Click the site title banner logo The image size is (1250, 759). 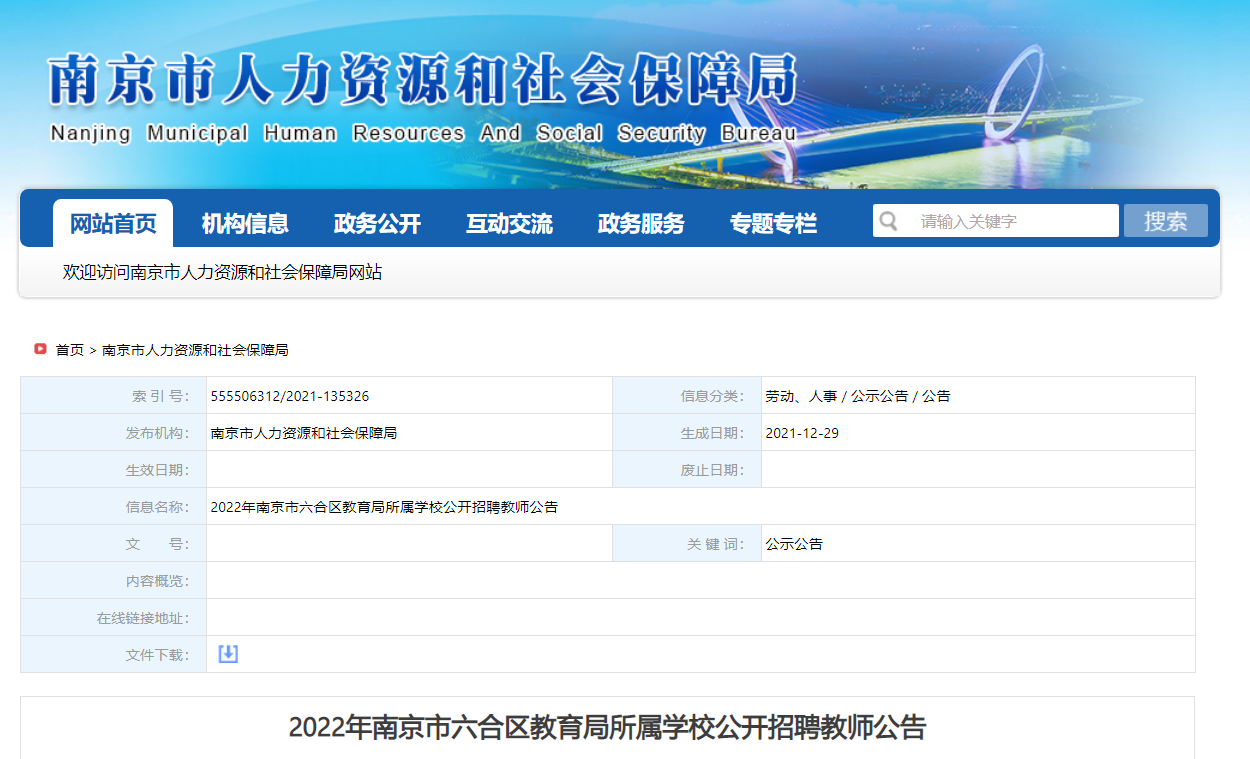click(x=422, y=80)
